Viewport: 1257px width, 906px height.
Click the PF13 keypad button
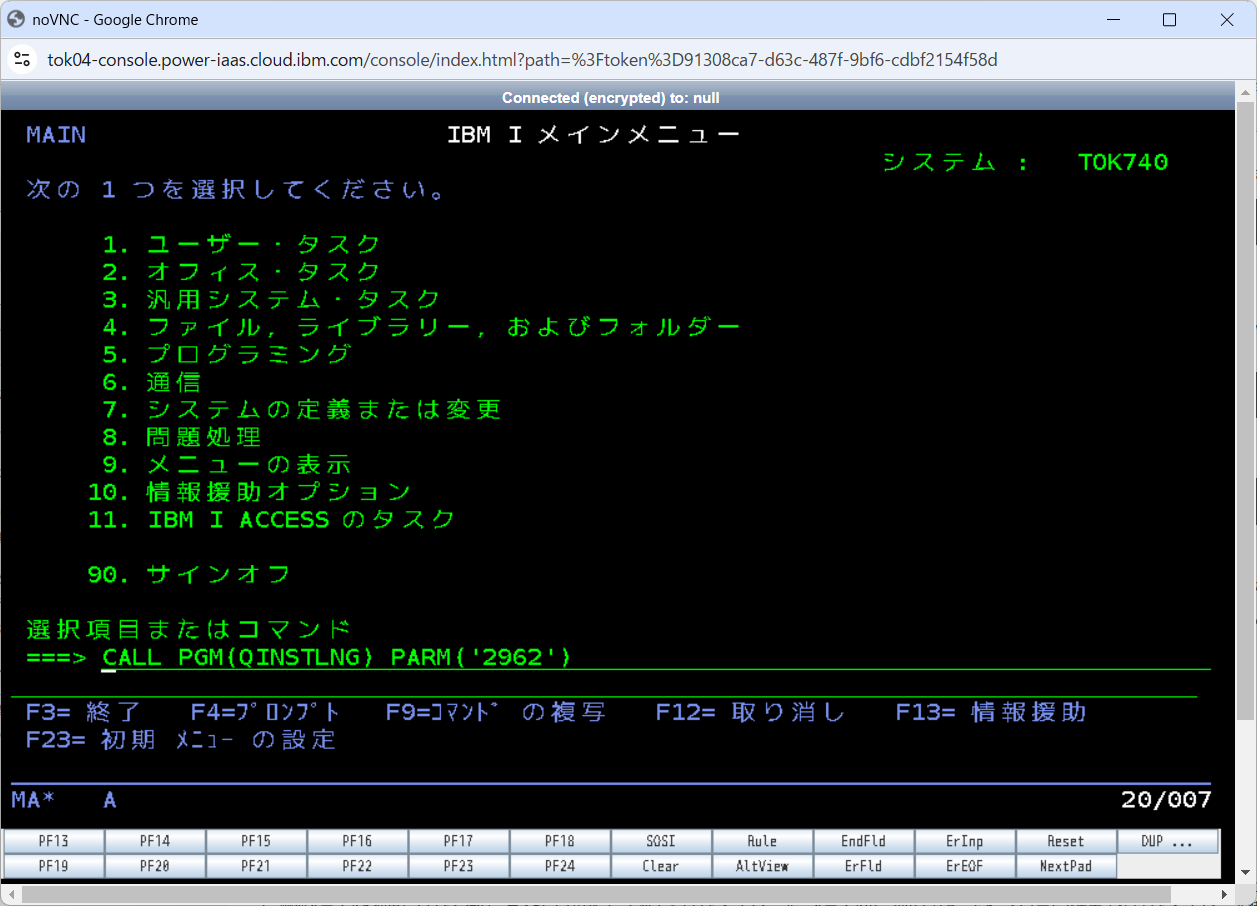coord(54,842)
